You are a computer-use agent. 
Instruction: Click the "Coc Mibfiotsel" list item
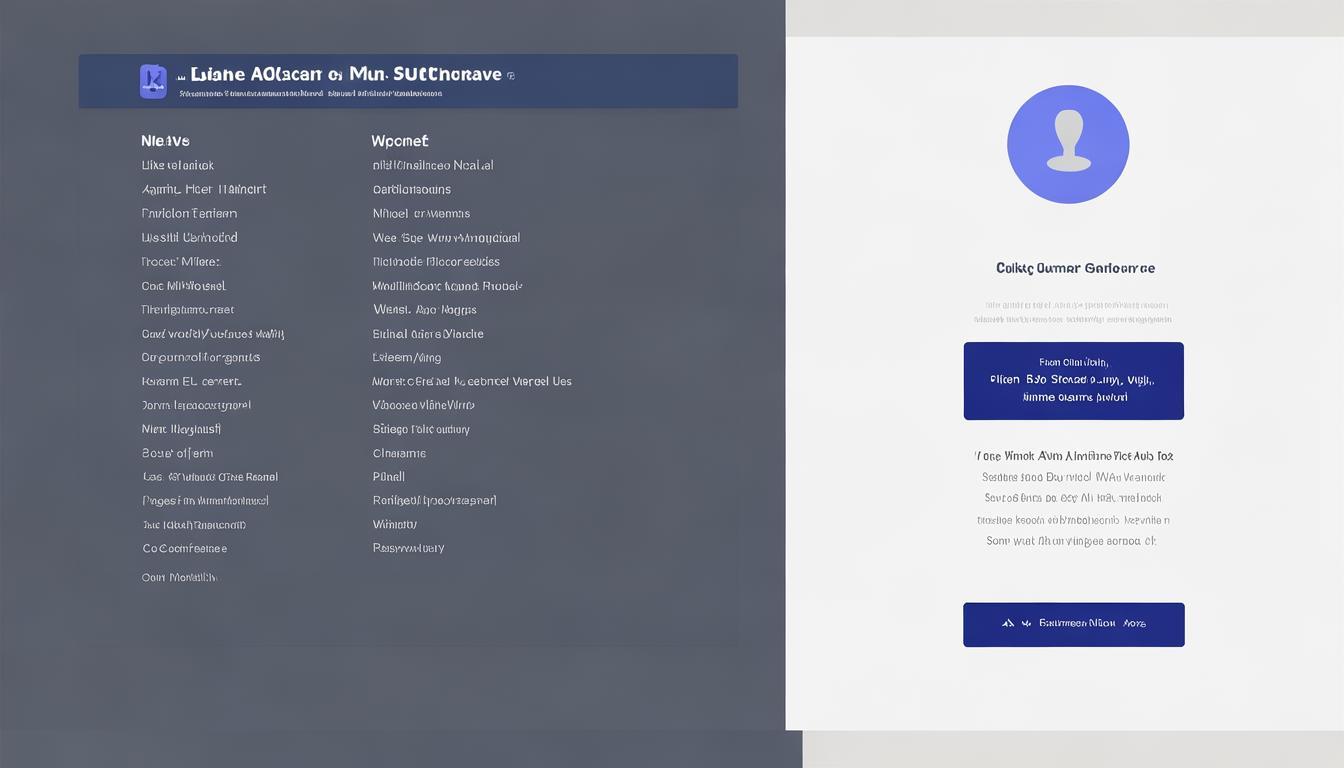(x=183, y=286)
